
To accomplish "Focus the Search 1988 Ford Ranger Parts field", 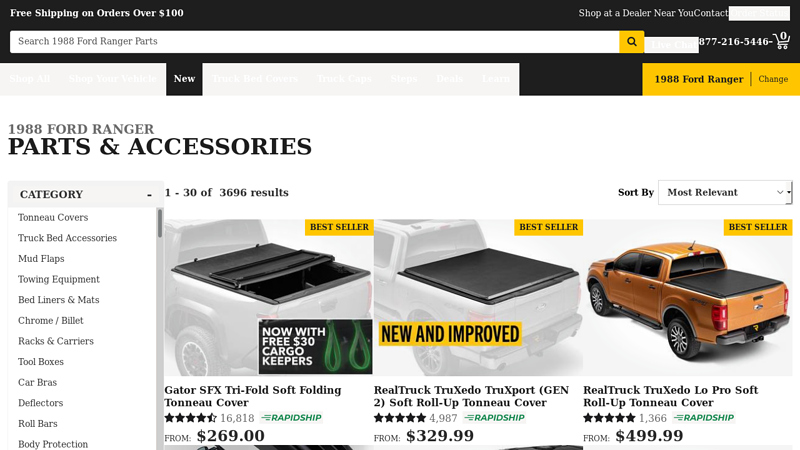I will click(x=314, y=42).
